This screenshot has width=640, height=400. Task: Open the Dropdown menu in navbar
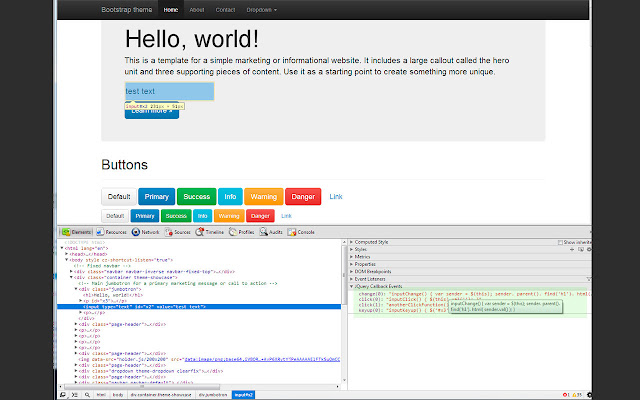[261, 10]
